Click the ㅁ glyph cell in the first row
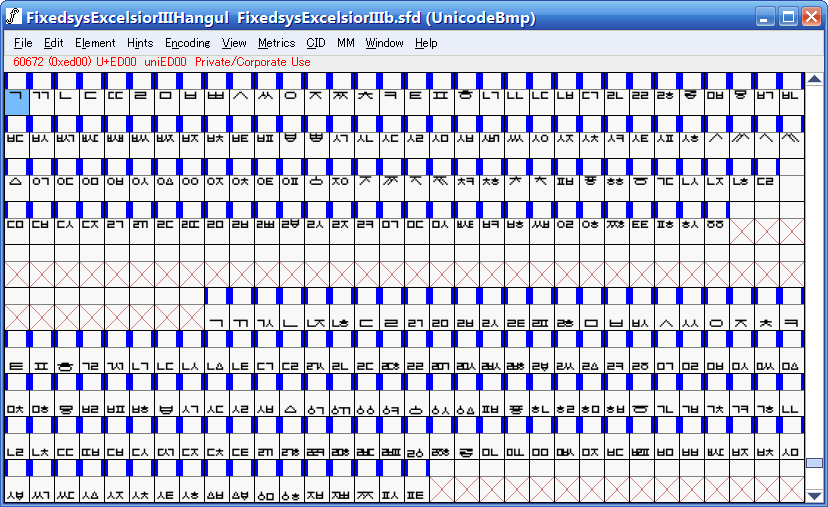 166,97
